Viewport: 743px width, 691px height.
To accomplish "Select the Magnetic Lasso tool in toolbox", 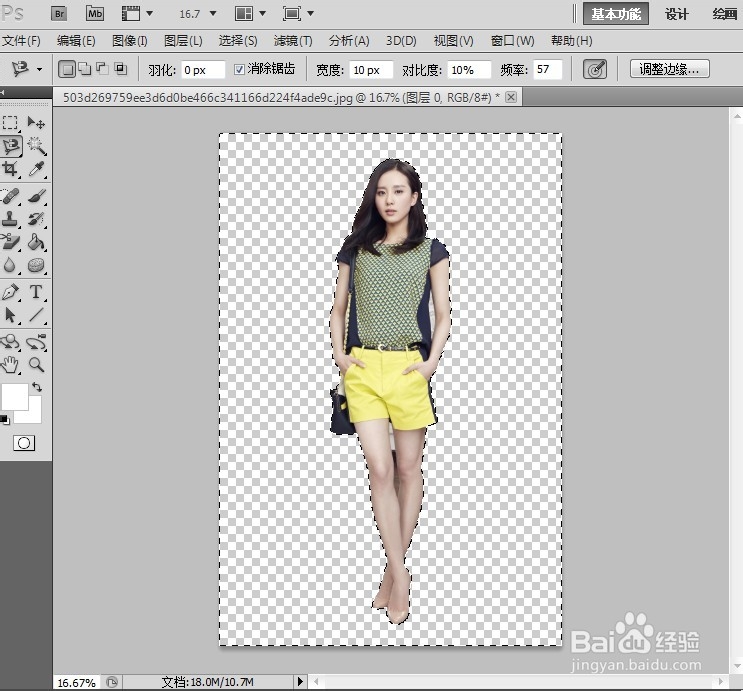I will [x=11, y=146].
